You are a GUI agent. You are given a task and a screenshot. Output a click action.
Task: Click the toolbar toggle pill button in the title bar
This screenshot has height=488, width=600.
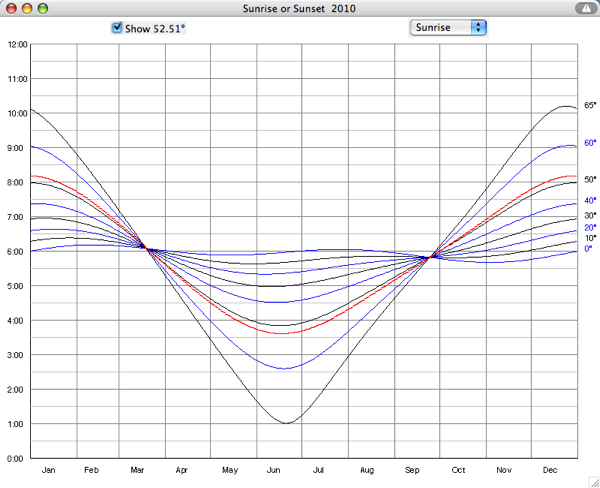pyautogui.click(x=586, y=8)
